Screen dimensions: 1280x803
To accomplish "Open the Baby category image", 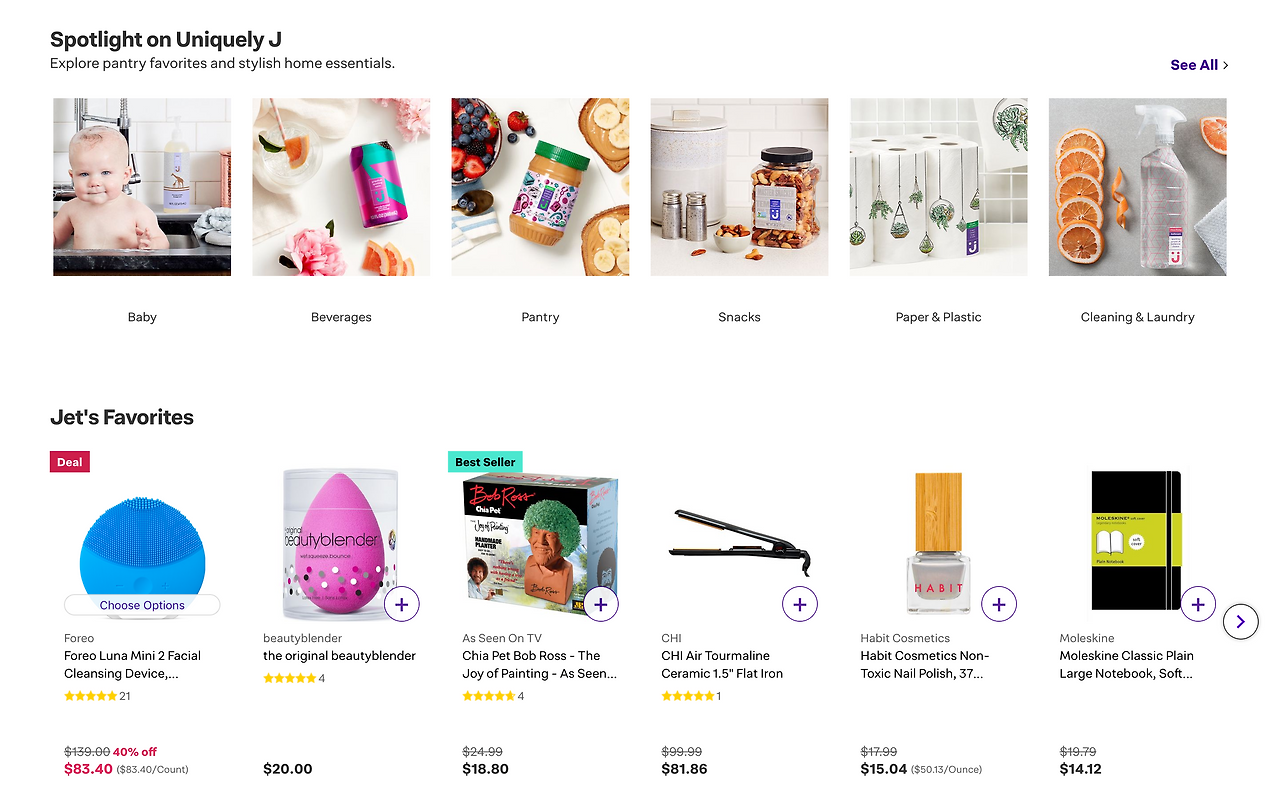I will coord(142,187).
